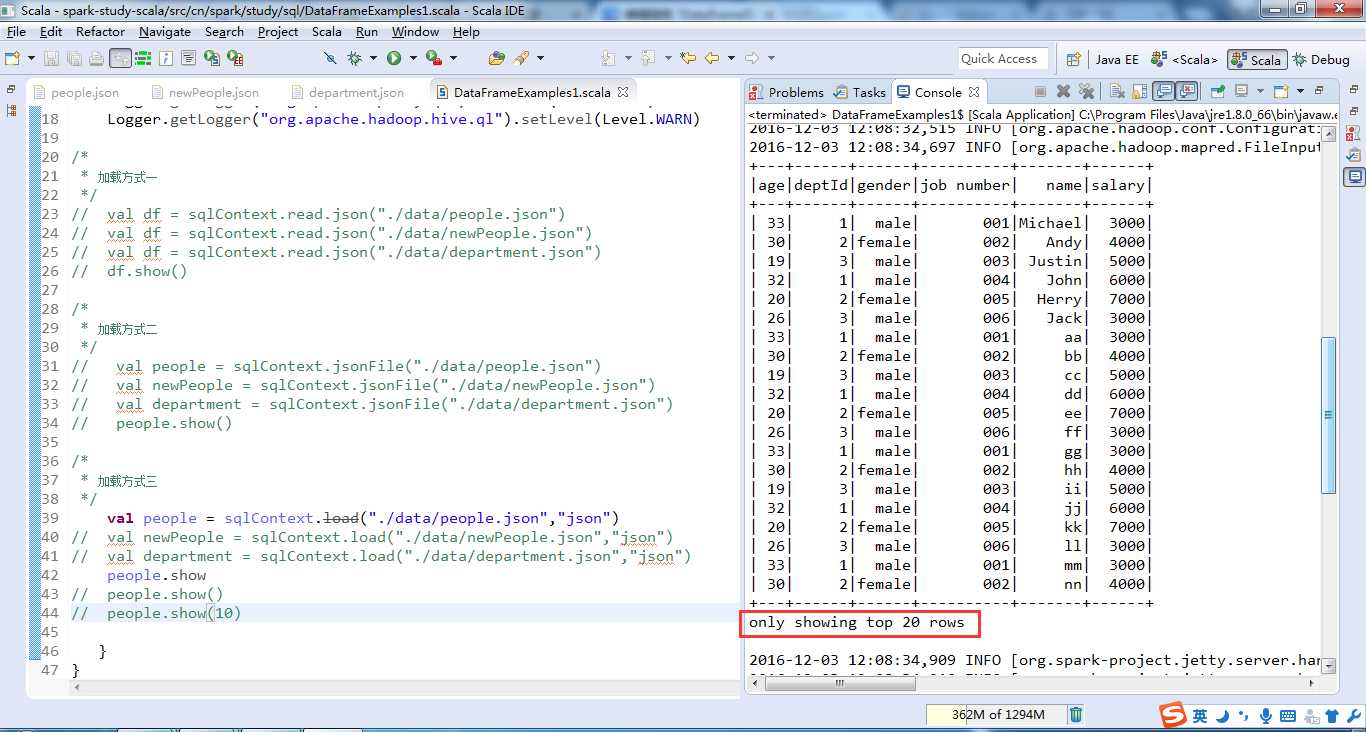Open Back navigation history dropdown

(731, 58)
